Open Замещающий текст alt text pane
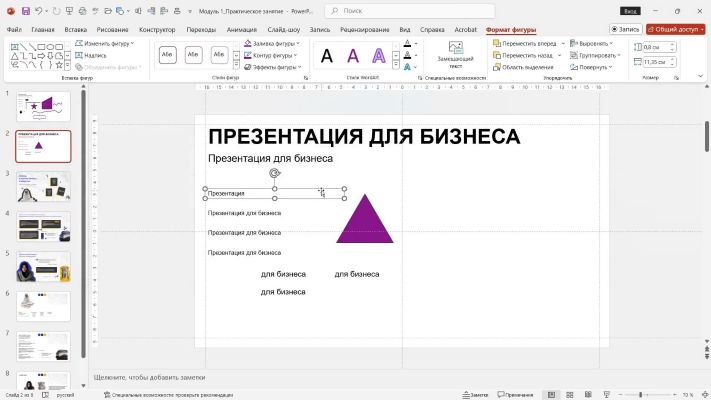The width and height of the screenshot is (711, 400). point(455,55)
